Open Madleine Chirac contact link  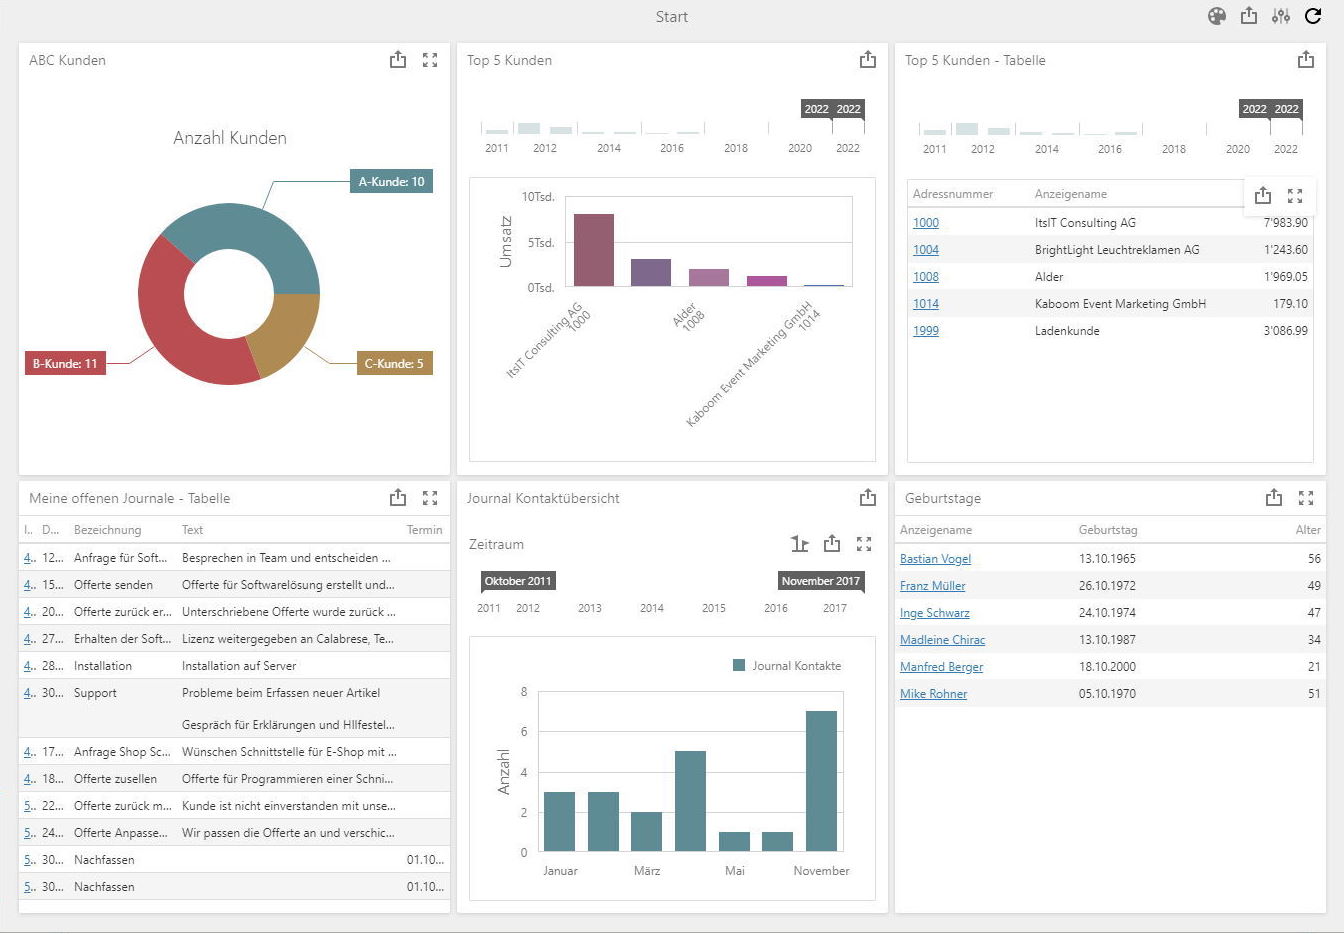tap(942, 640)
